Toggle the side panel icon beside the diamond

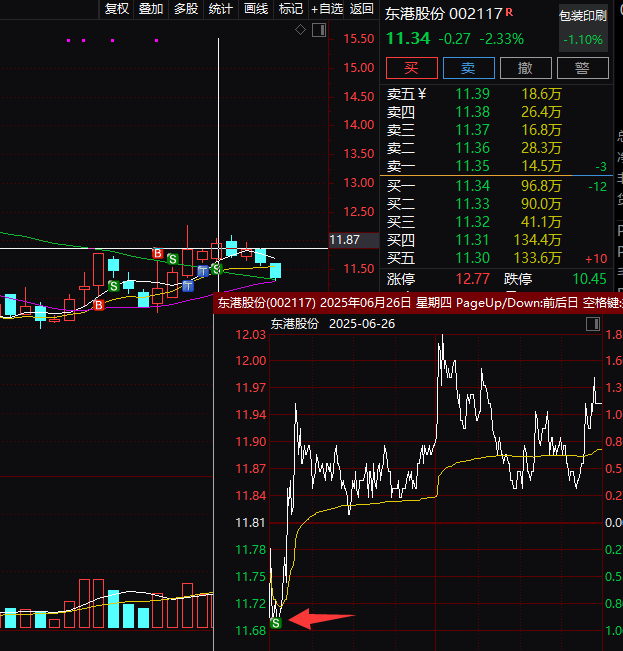click(319, 30)
